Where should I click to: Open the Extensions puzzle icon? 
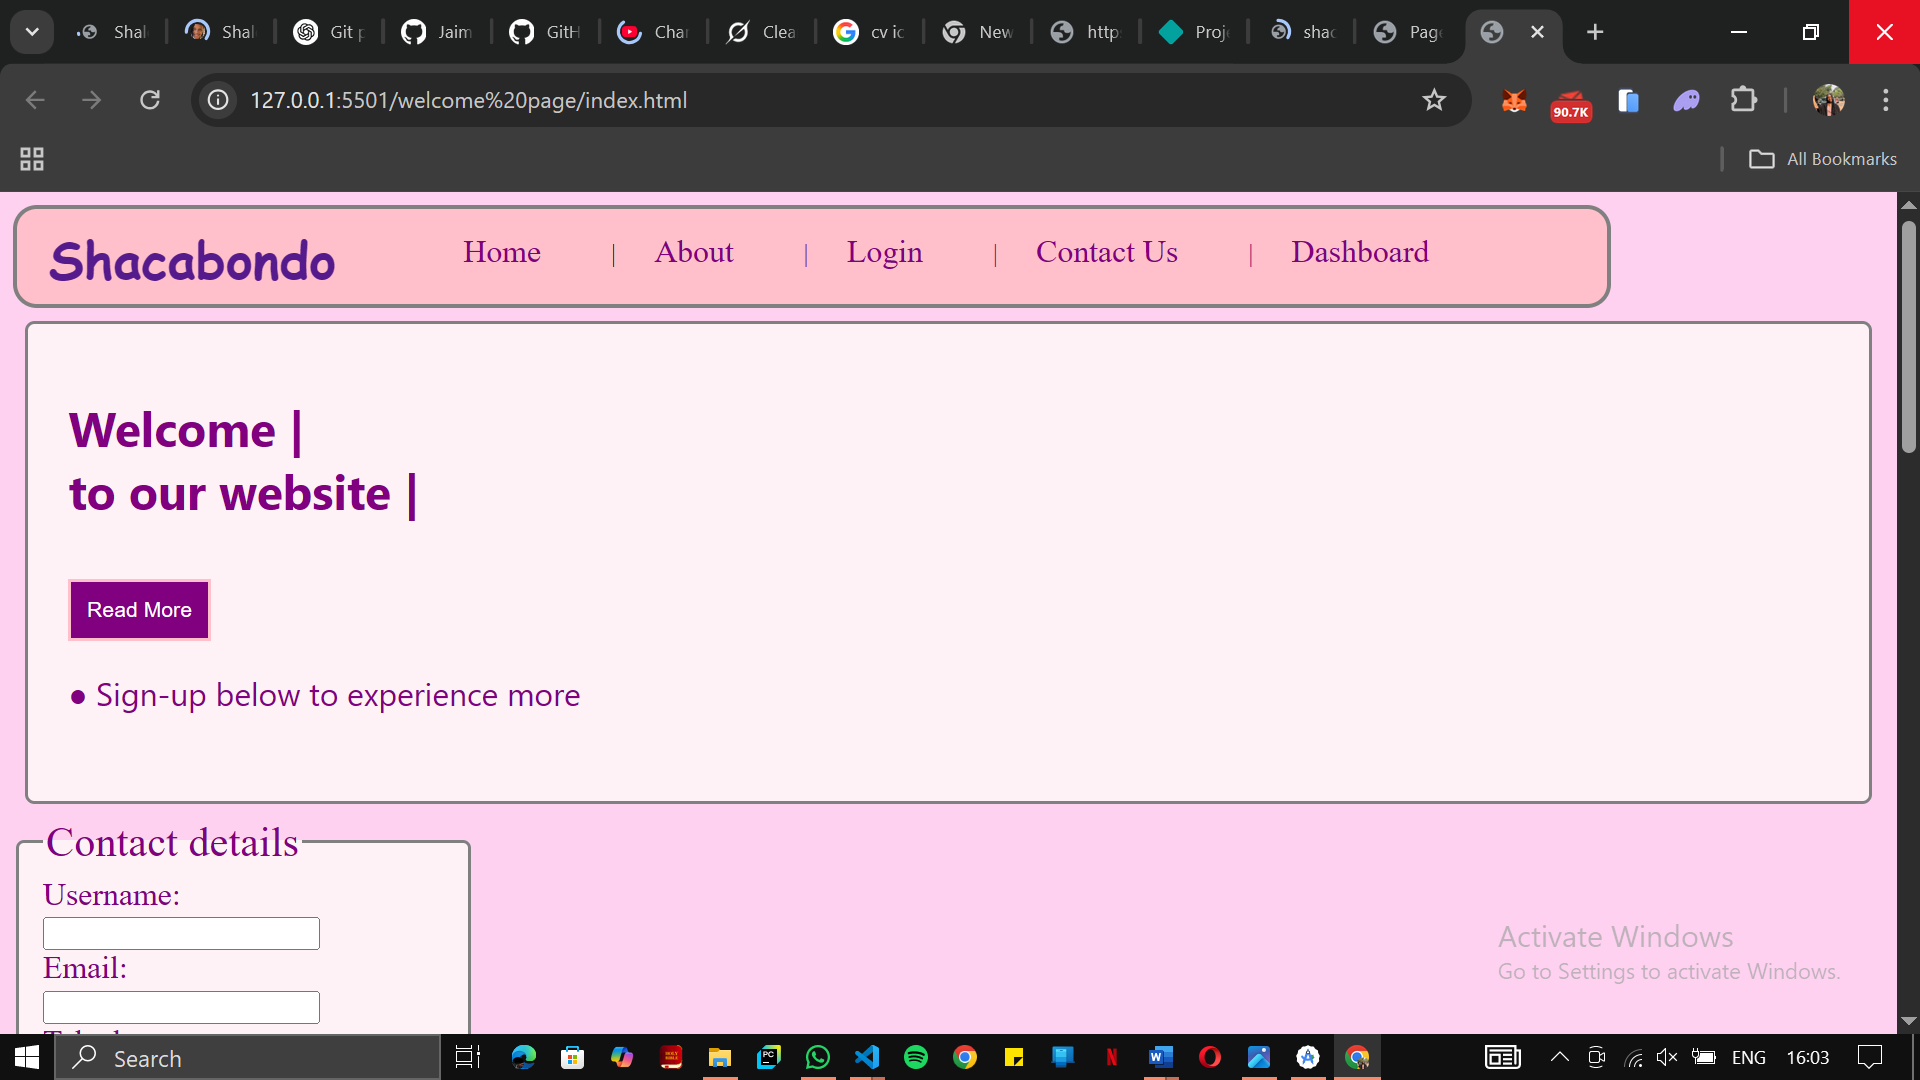[1743, 100]
